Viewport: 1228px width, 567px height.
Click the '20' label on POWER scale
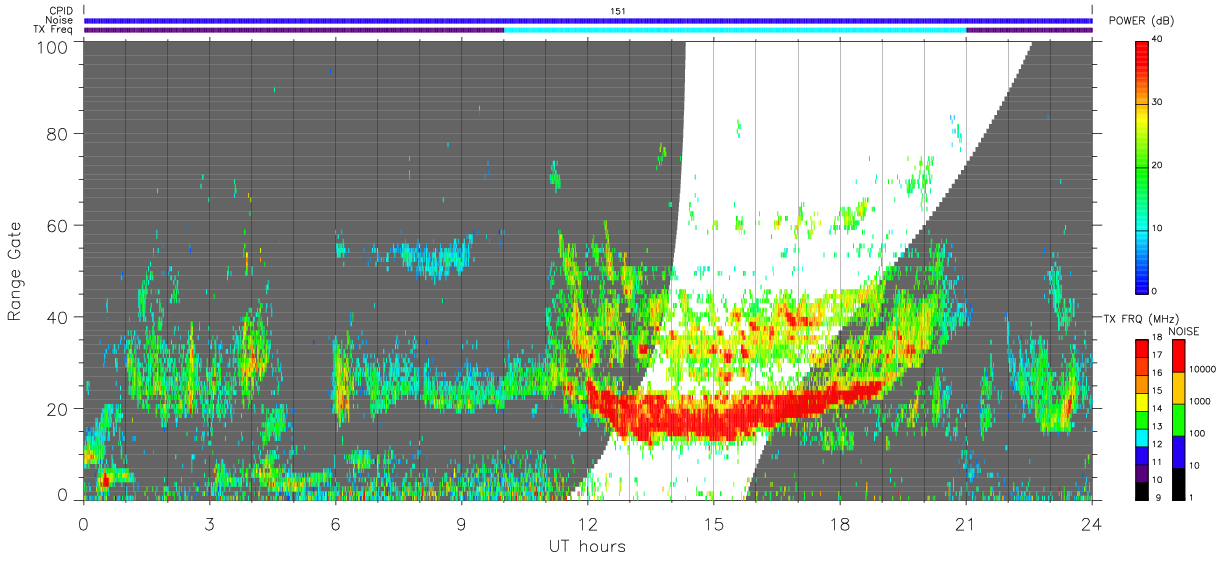pyautogui.click(x=1158, y=166)
